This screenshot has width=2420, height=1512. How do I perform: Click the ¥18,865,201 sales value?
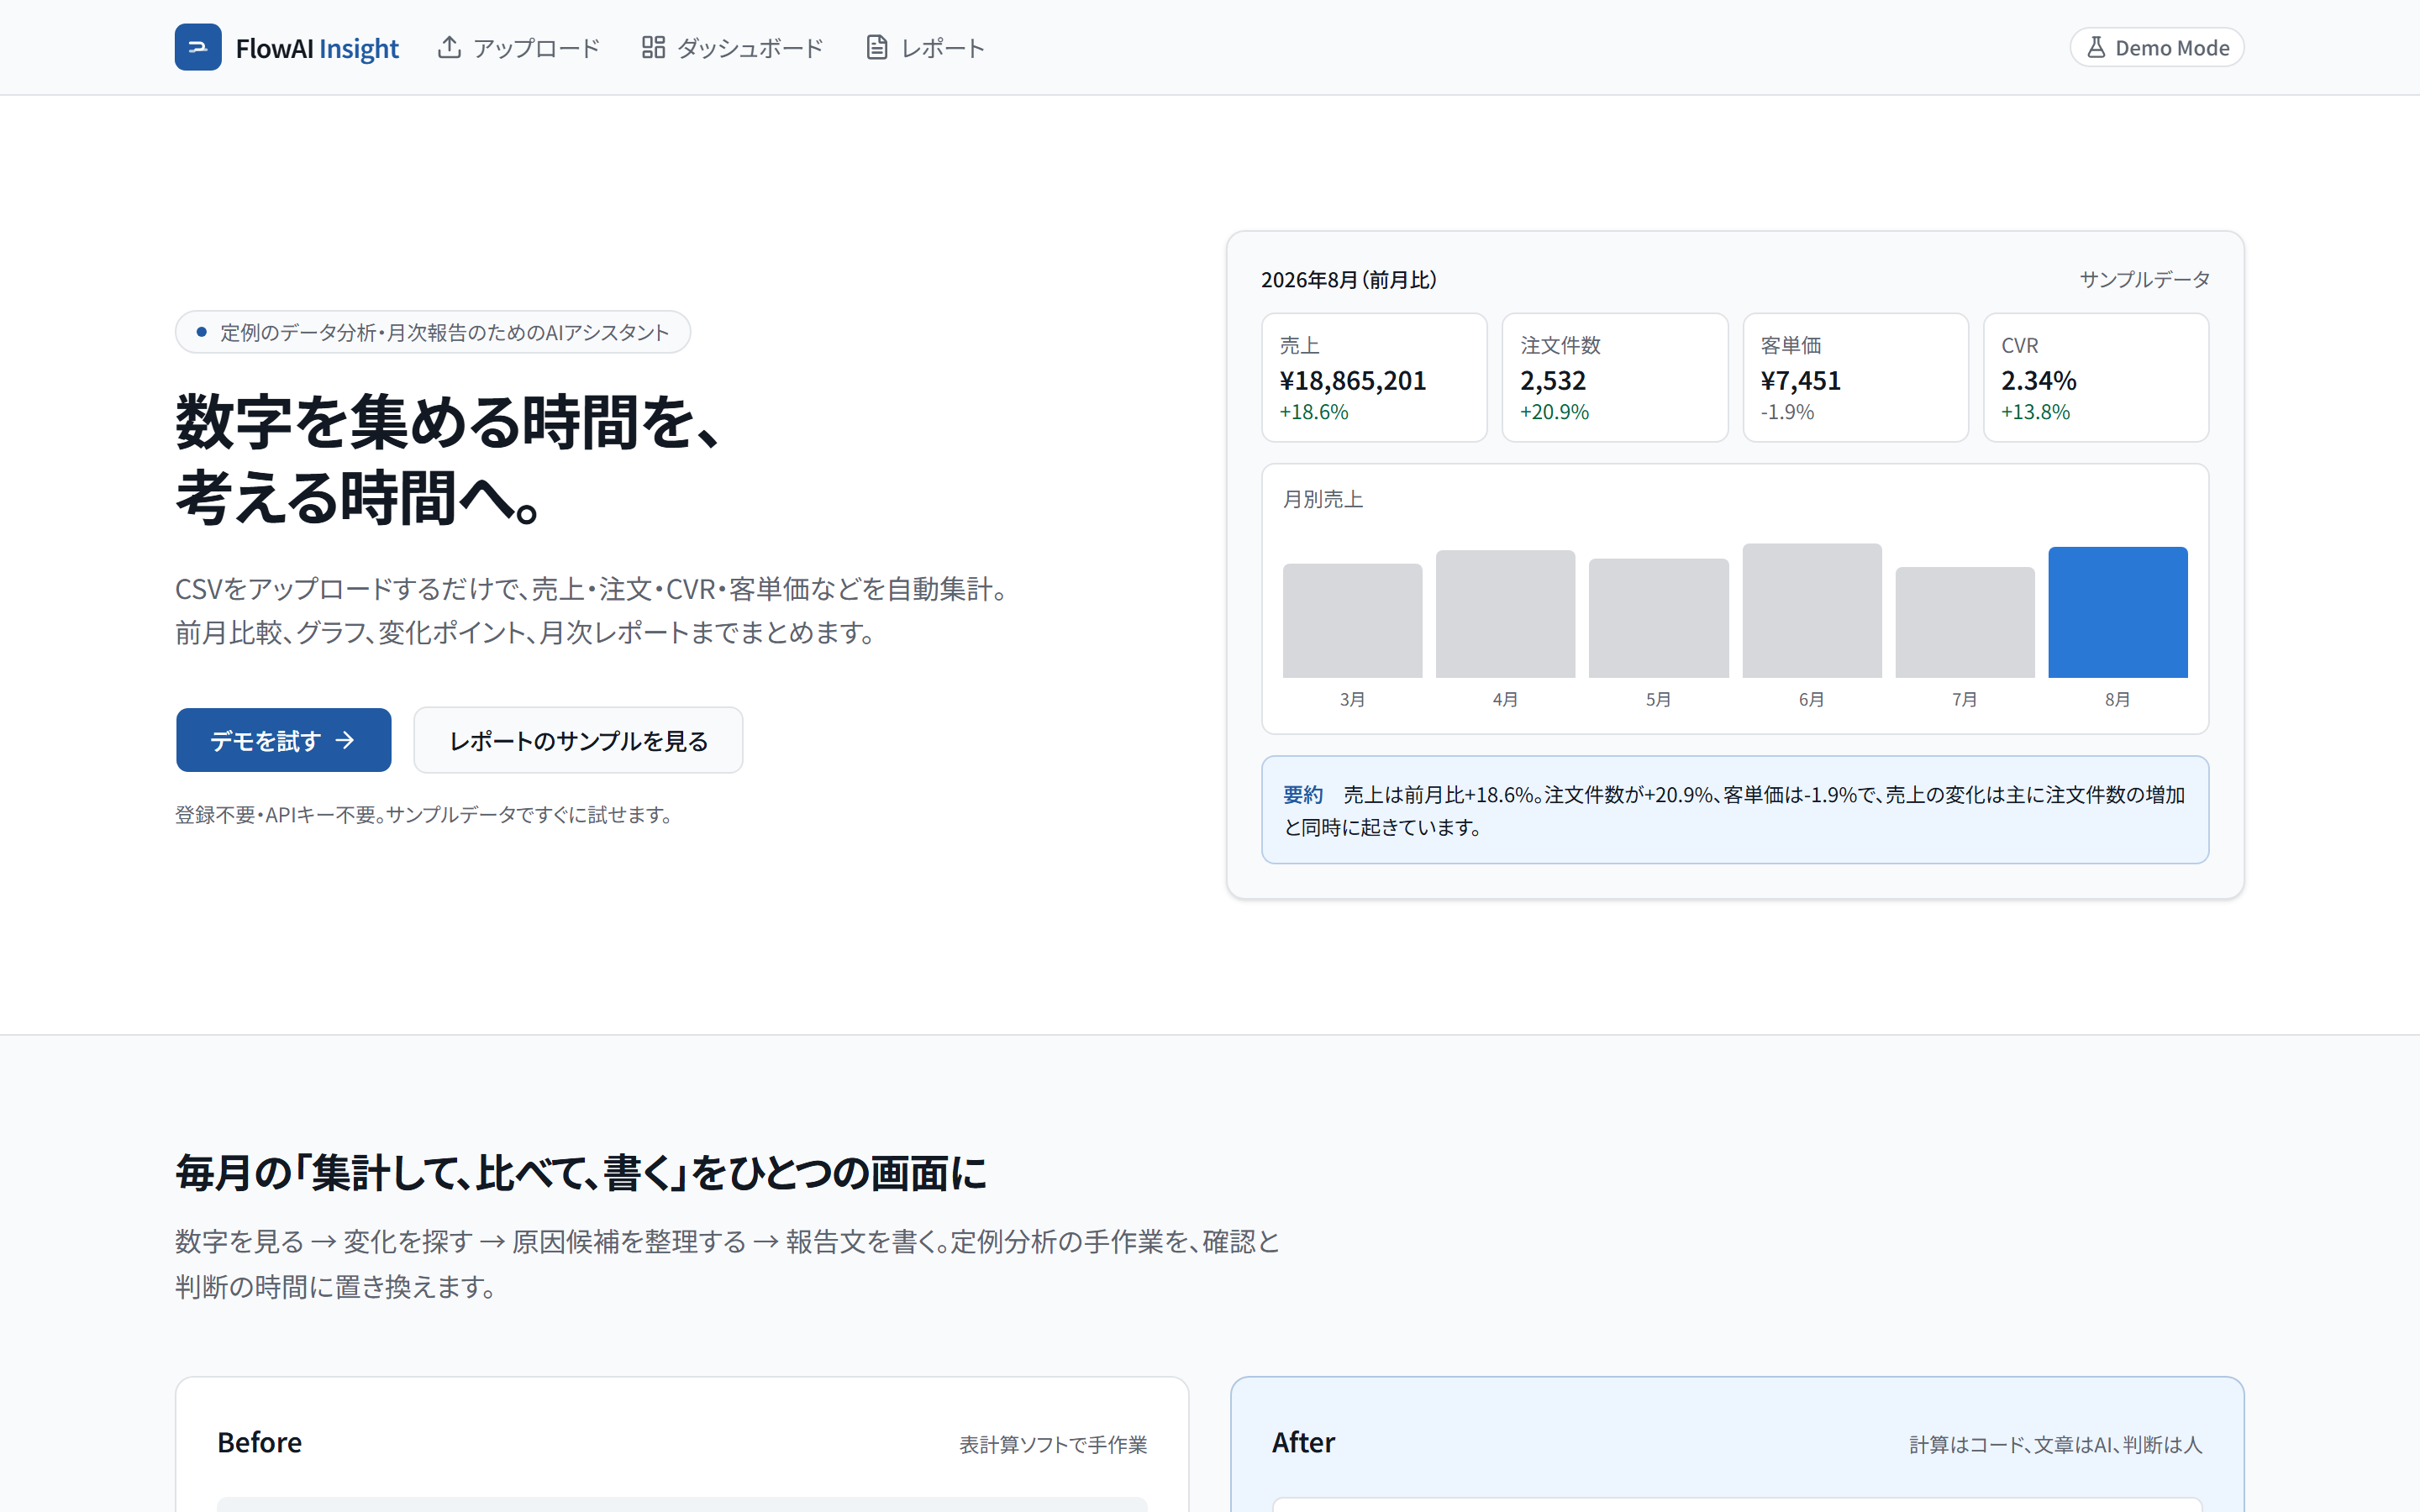click(x=1353, y=381)
